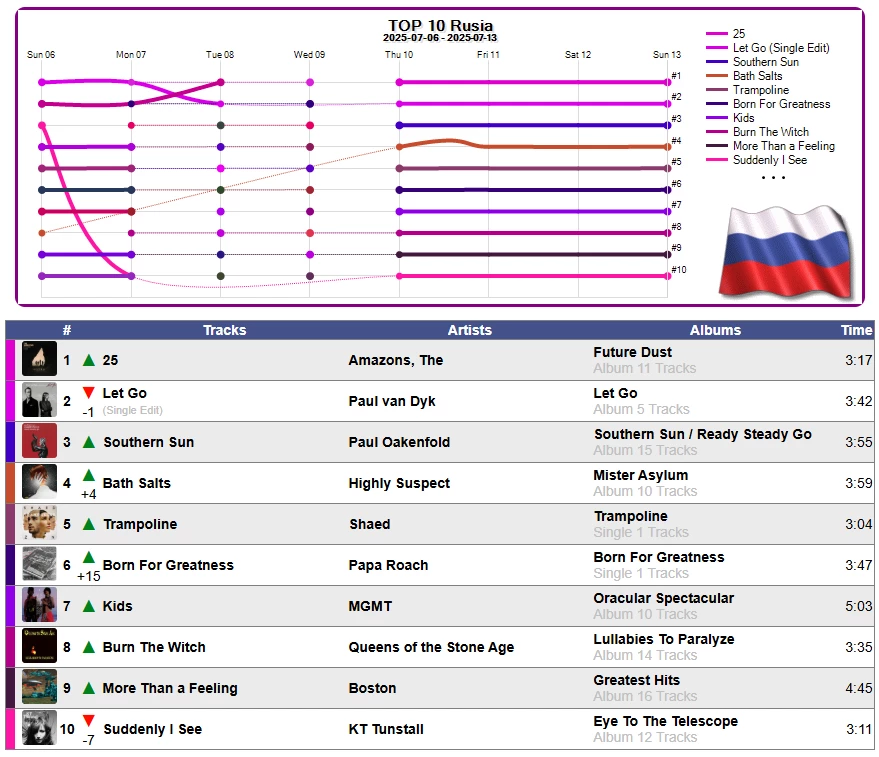Open the Trampoline cover thumbnail
The width and height of the screenshot is (879, 757).
(x=39, y=523)
